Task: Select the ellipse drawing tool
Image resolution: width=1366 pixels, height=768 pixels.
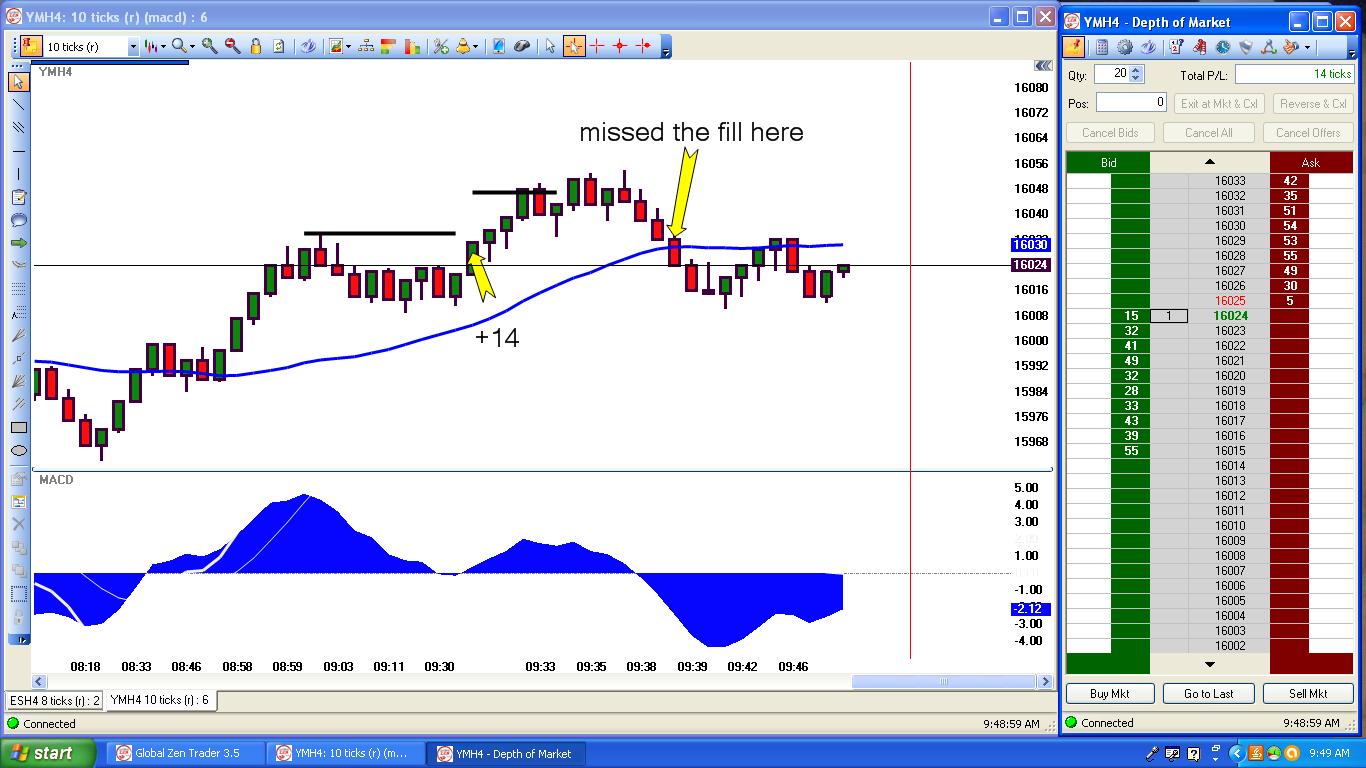Action: click(x=19, y=451)
